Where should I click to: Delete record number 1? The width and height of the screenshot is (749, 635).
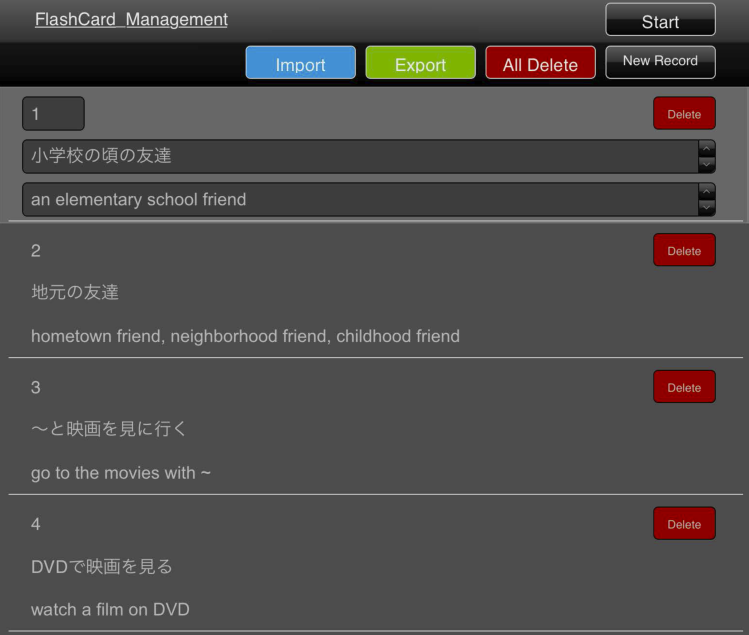click(x=684, y=113)
